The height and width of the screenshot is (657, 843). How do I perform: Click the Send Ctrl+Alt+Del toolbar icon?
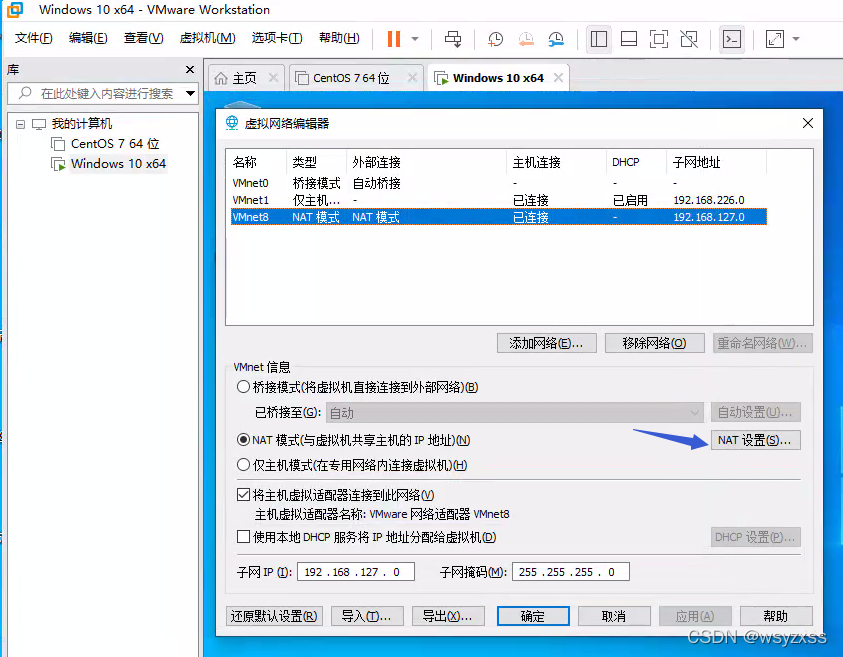453,39
